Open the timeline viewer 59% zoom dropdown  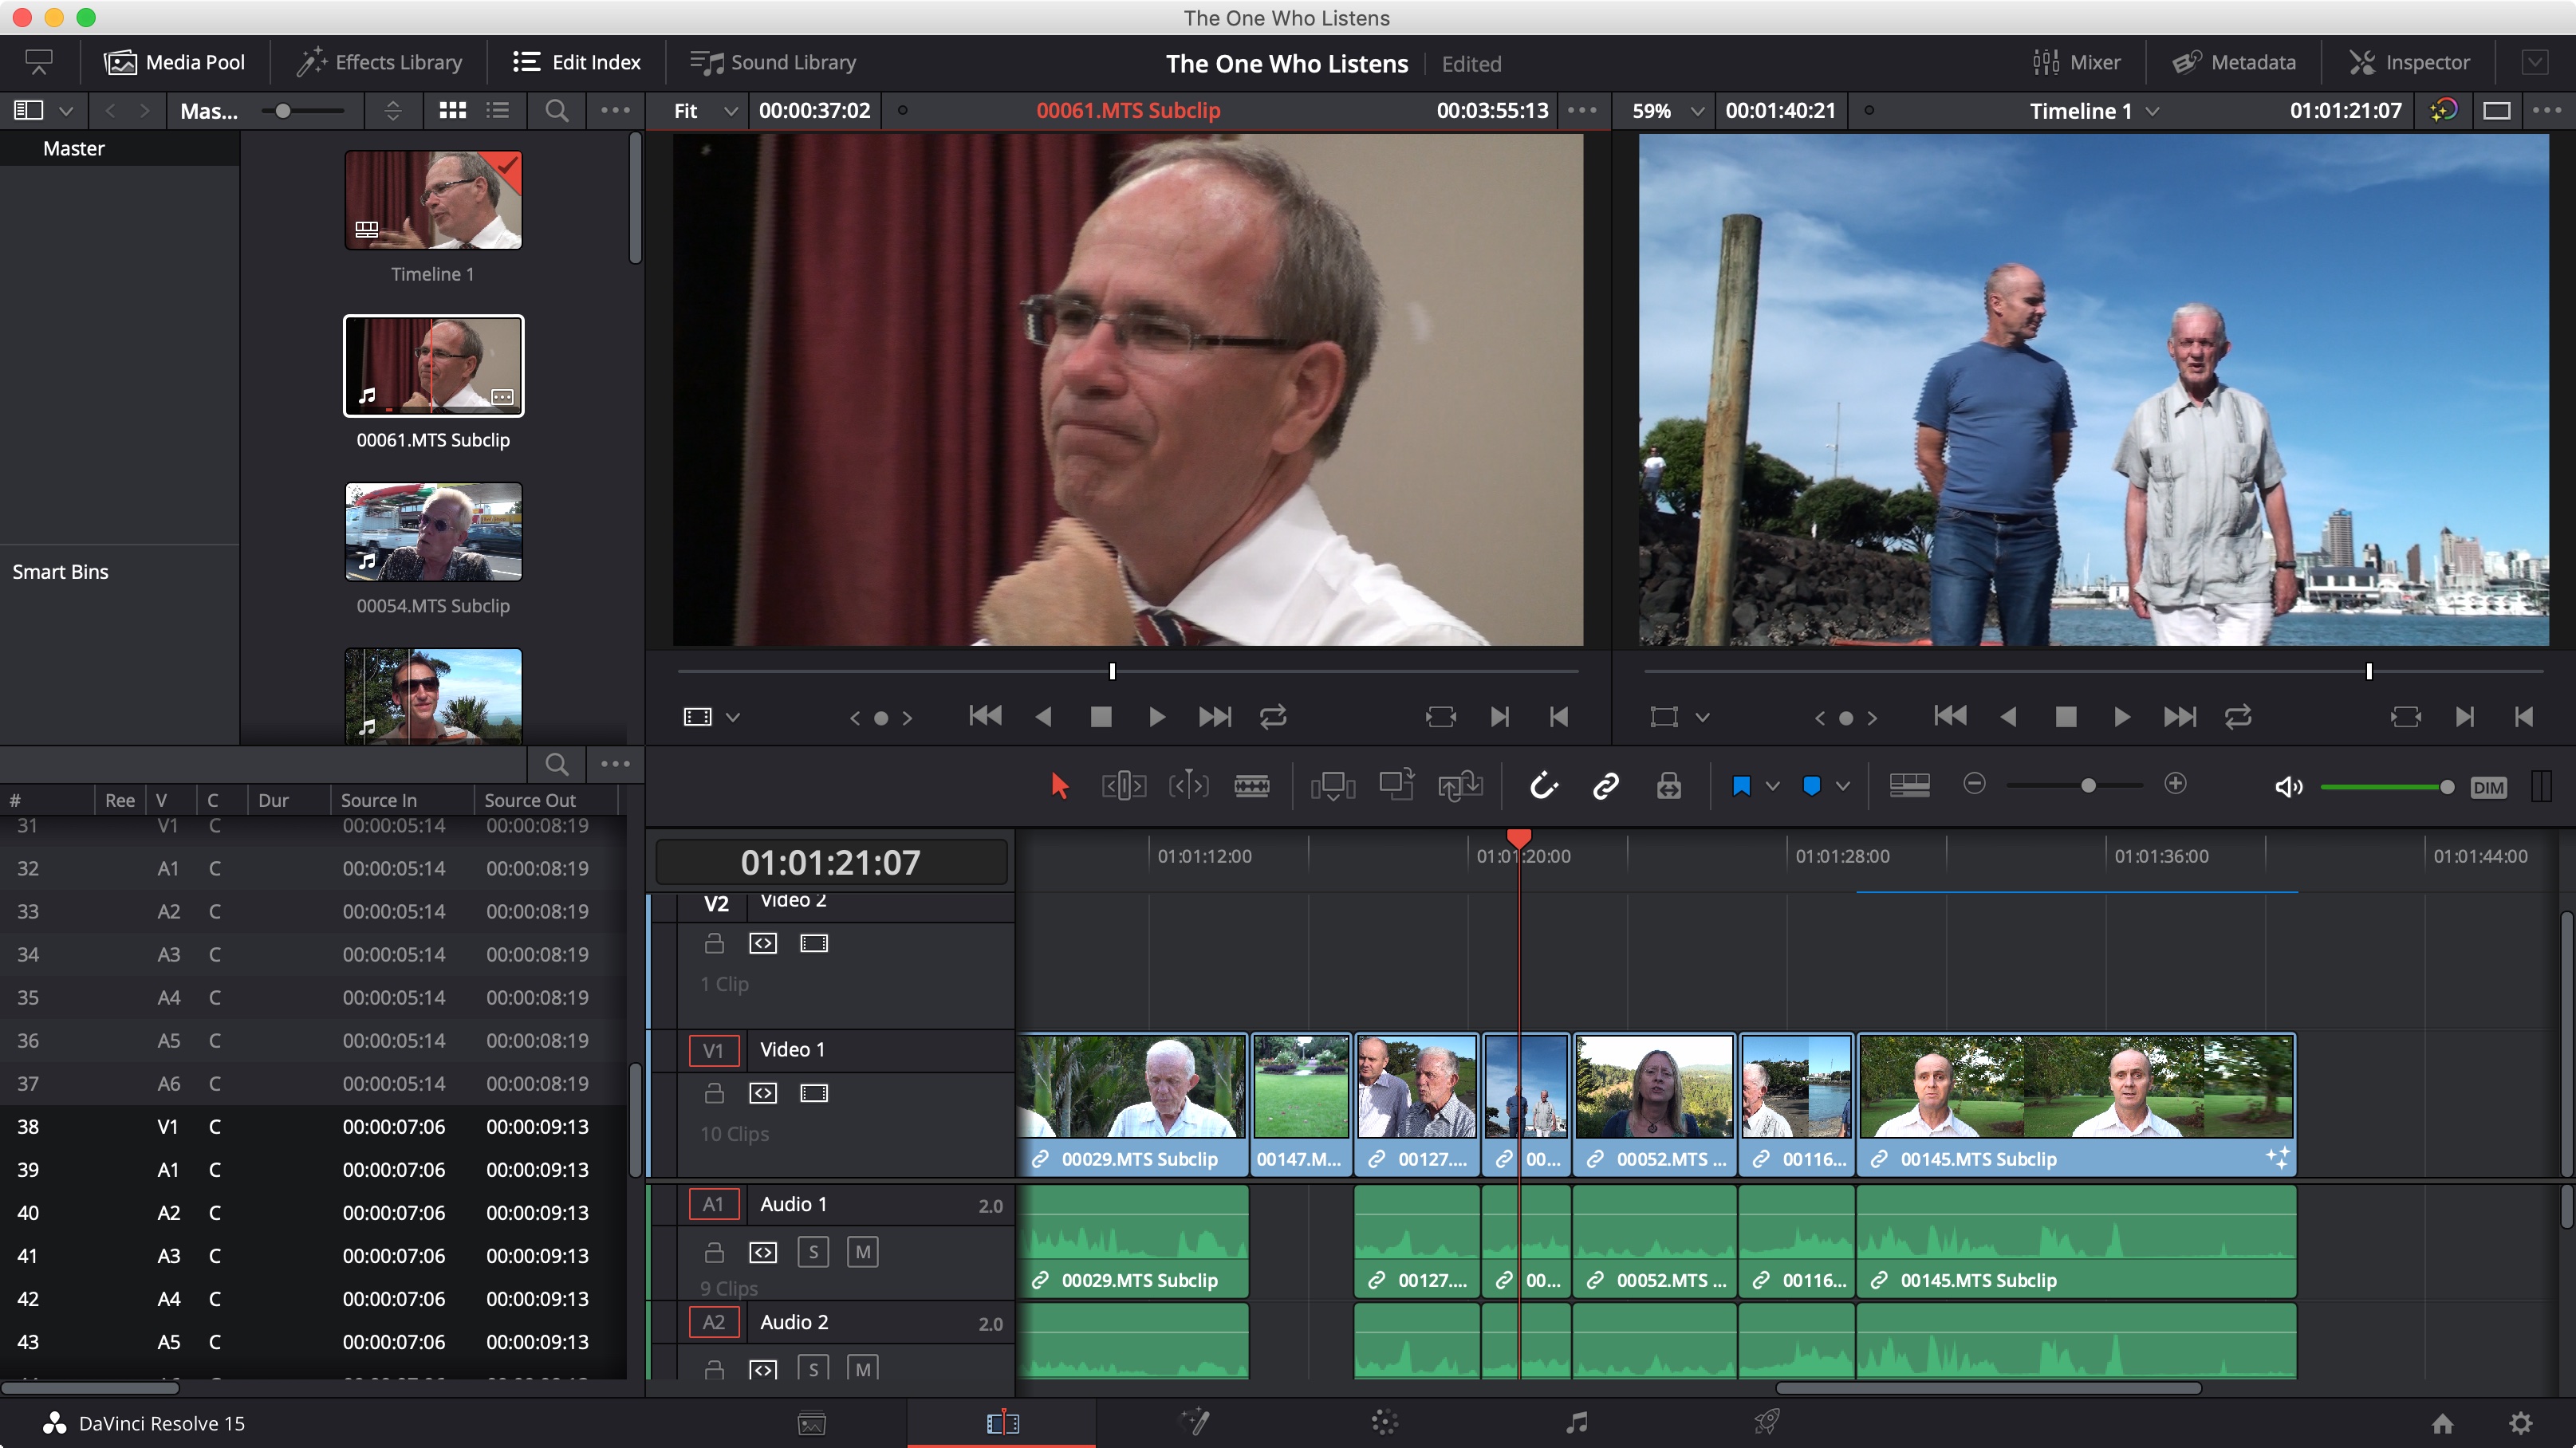[x=1668, y=111]
